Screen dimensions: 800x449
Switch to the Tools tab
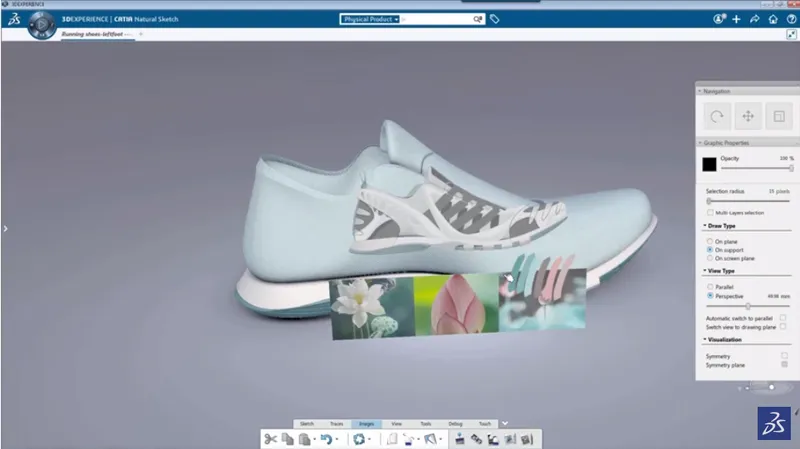point(426,423)
